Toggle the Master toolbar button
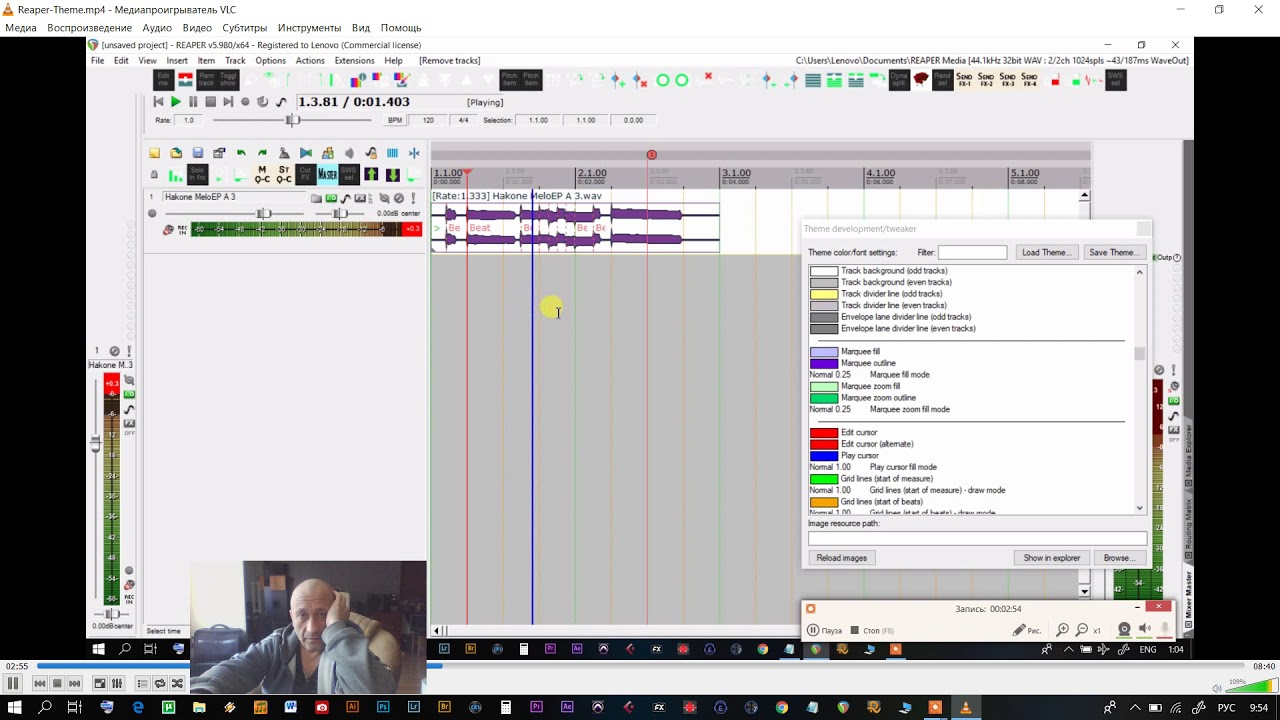Viewport: 1280px width, 720px height. tap(327, 175)
